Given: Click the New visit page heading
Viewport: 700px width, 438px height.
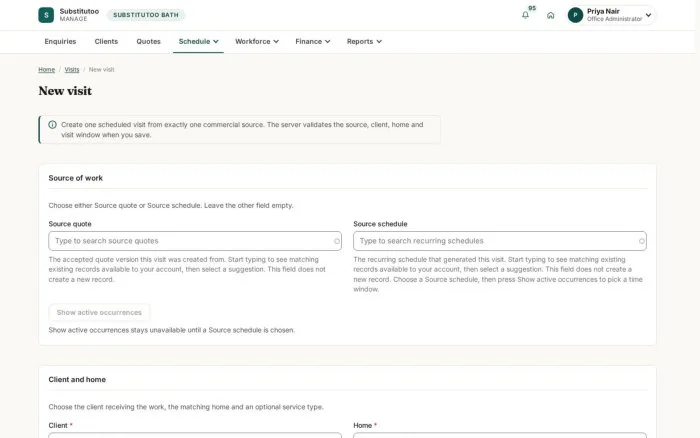Looking at the screenshot, I should [x=65, y=91].
